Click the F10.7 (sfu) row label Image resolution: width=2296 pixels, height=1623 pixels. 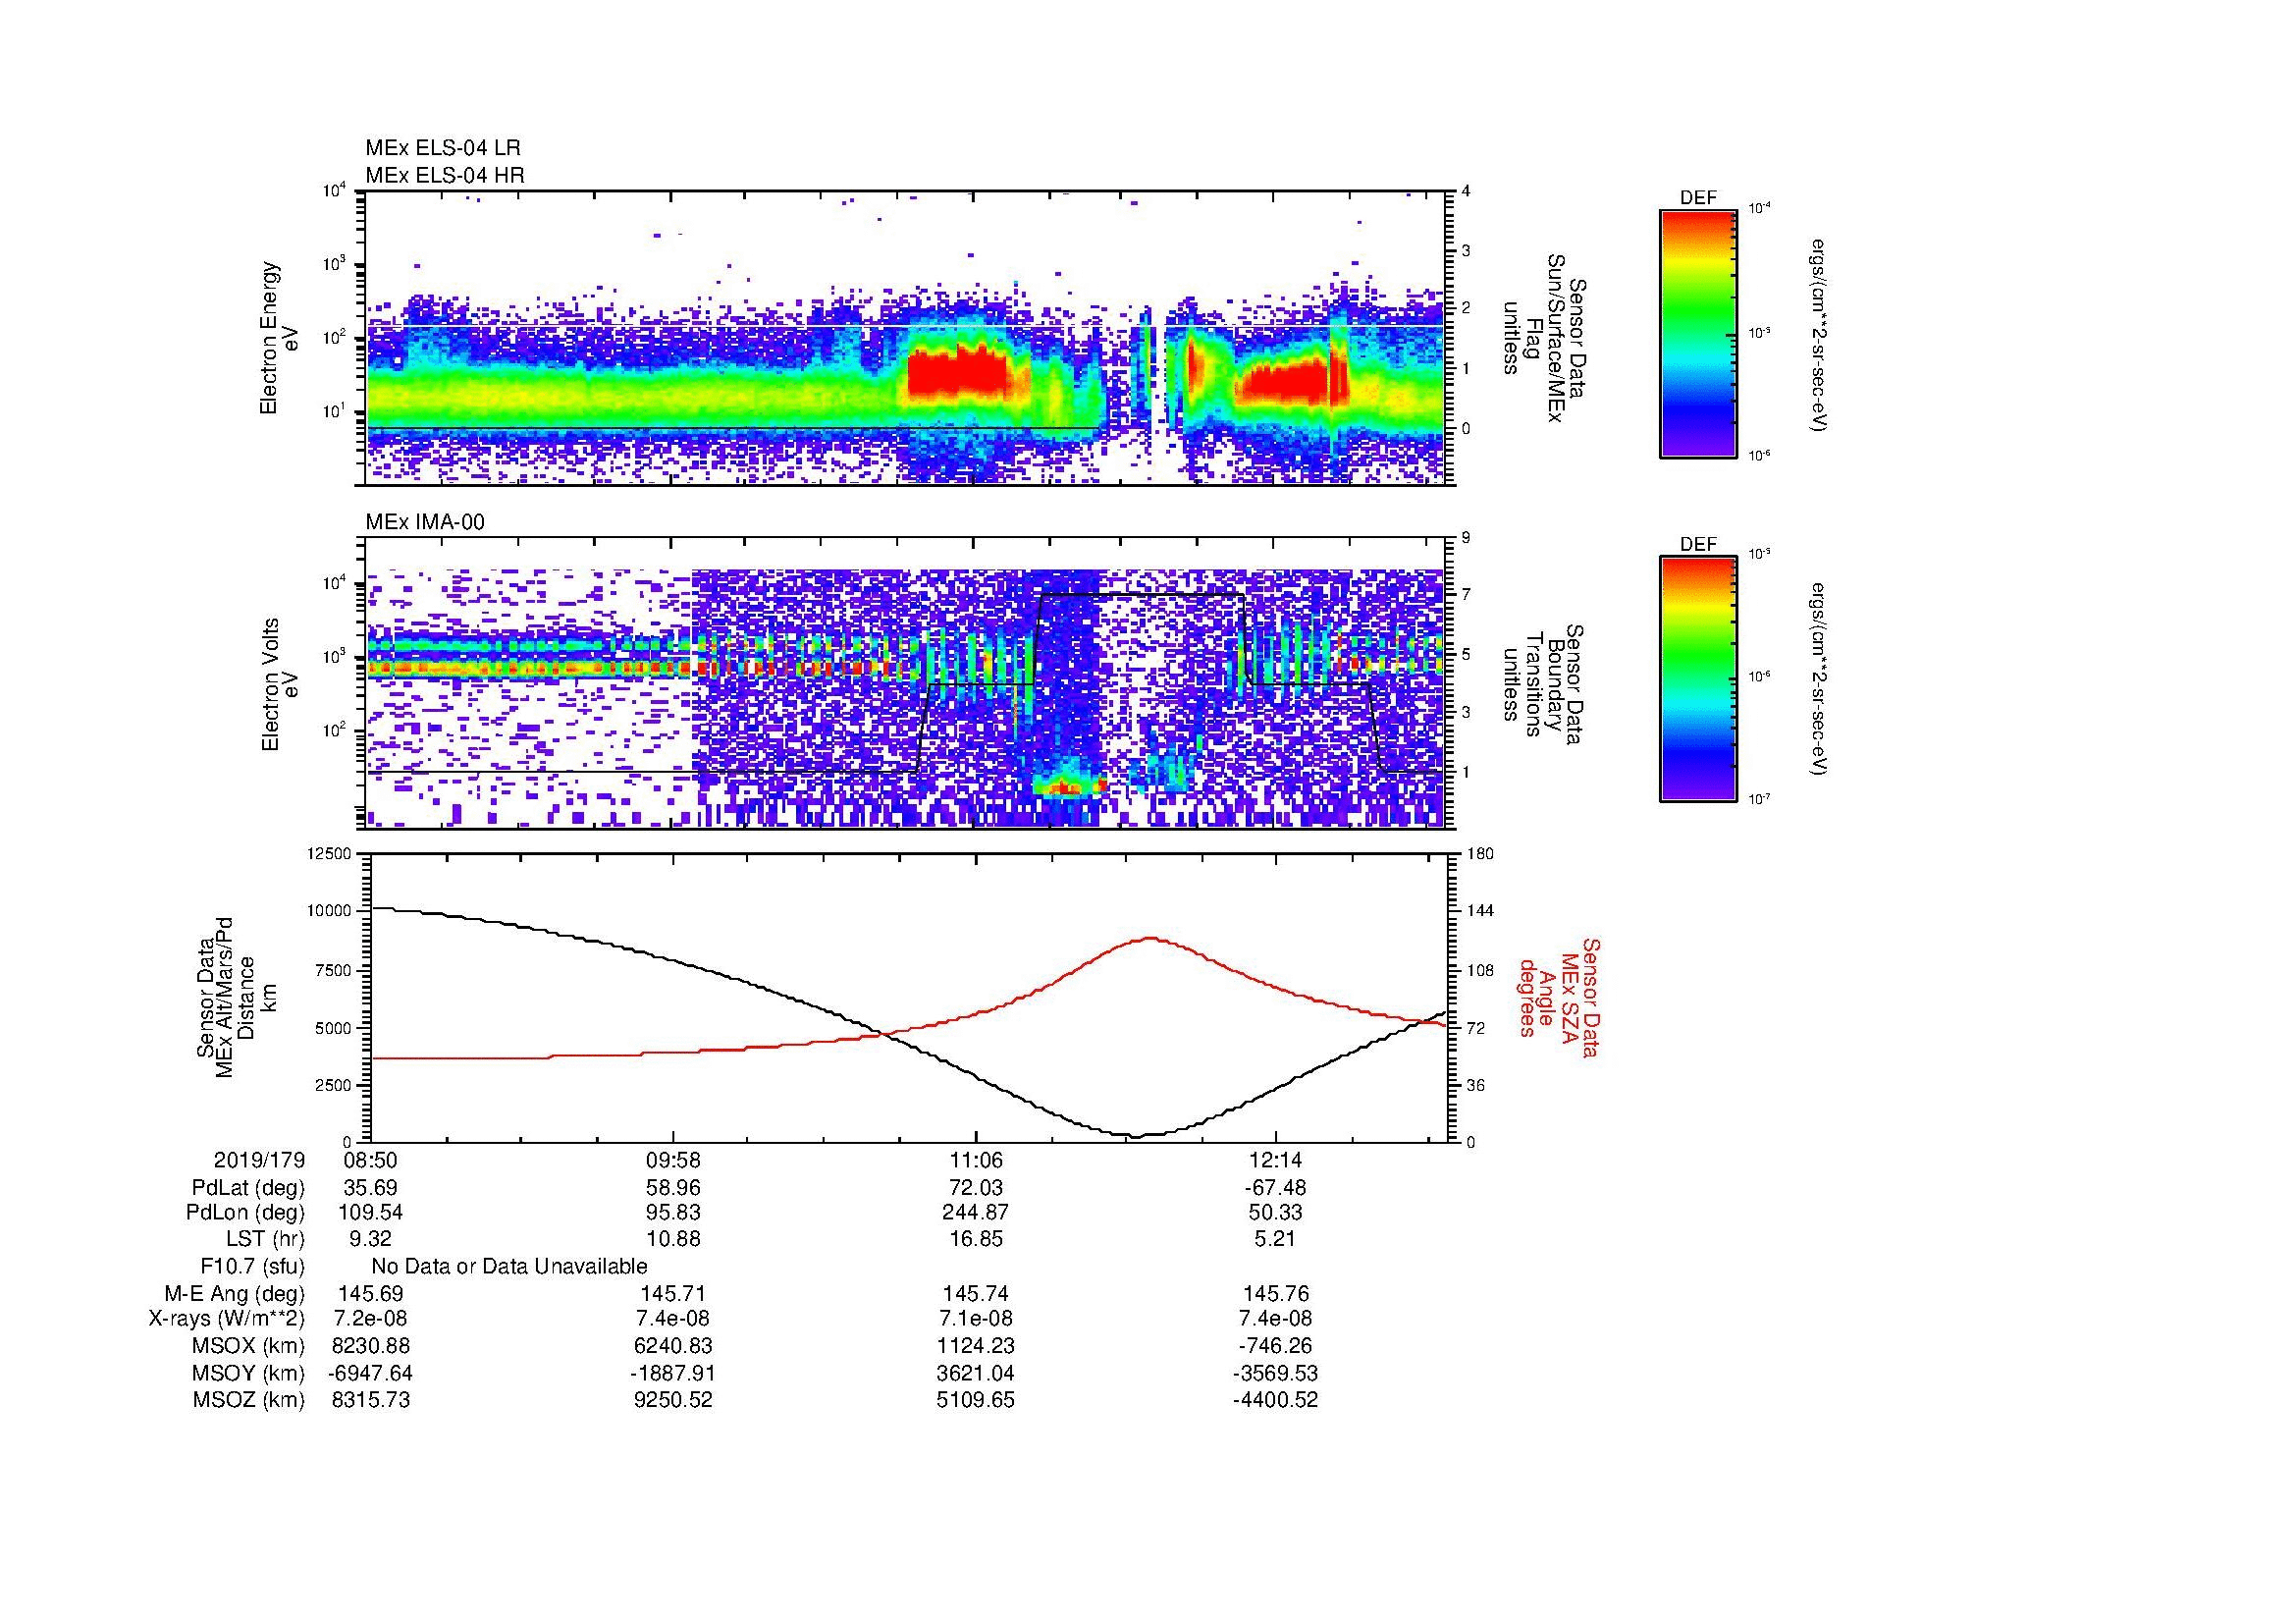(x=252, y=1267)
